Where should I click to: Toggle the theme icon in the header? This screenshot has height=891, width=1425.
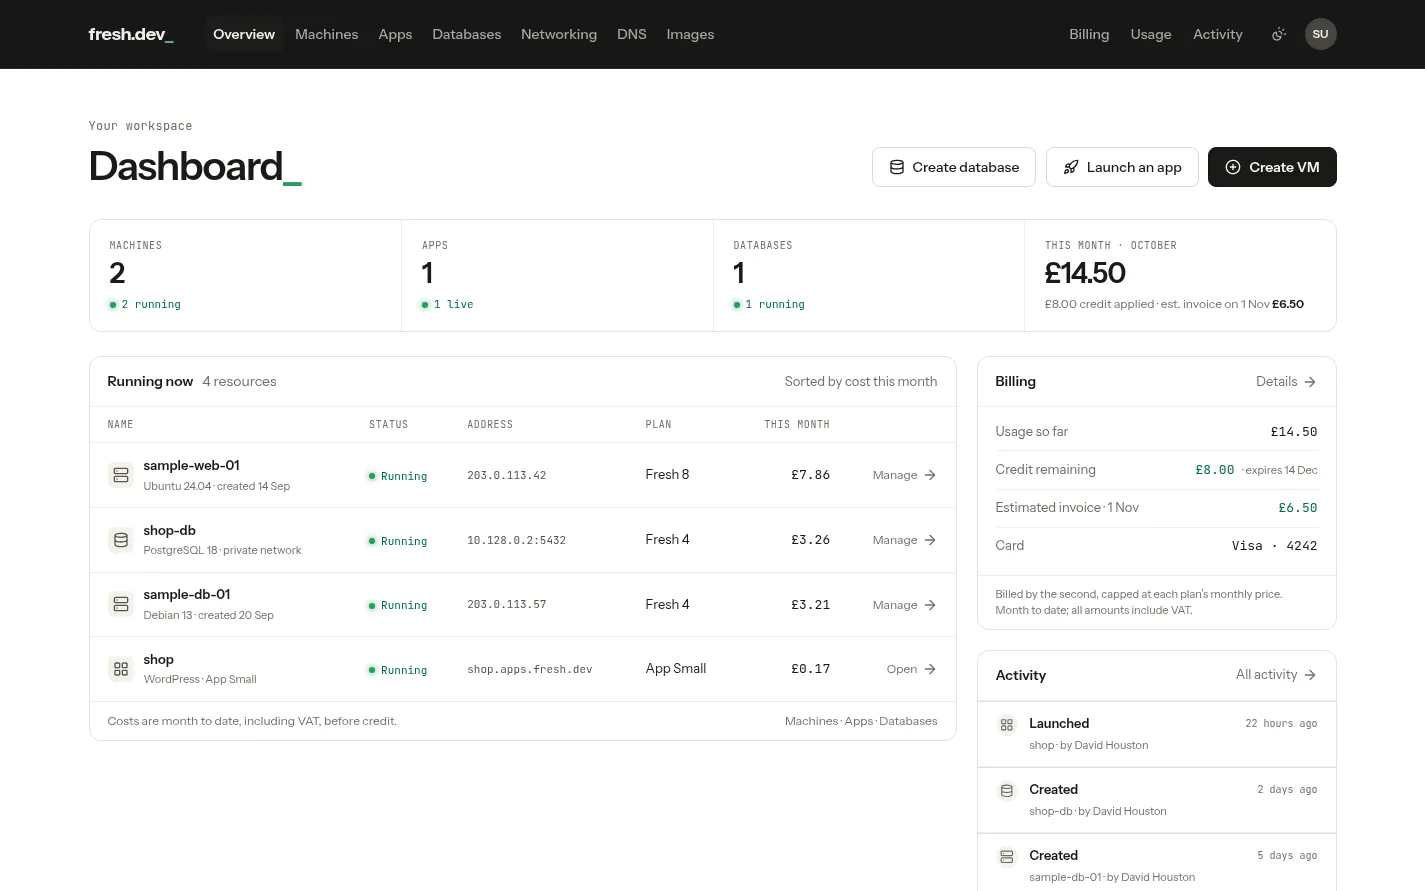coord(1278,34)
